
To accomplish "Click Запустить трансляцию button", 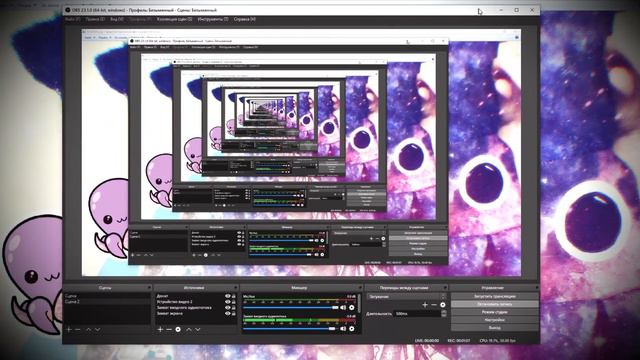I will (x=495, y=296).
